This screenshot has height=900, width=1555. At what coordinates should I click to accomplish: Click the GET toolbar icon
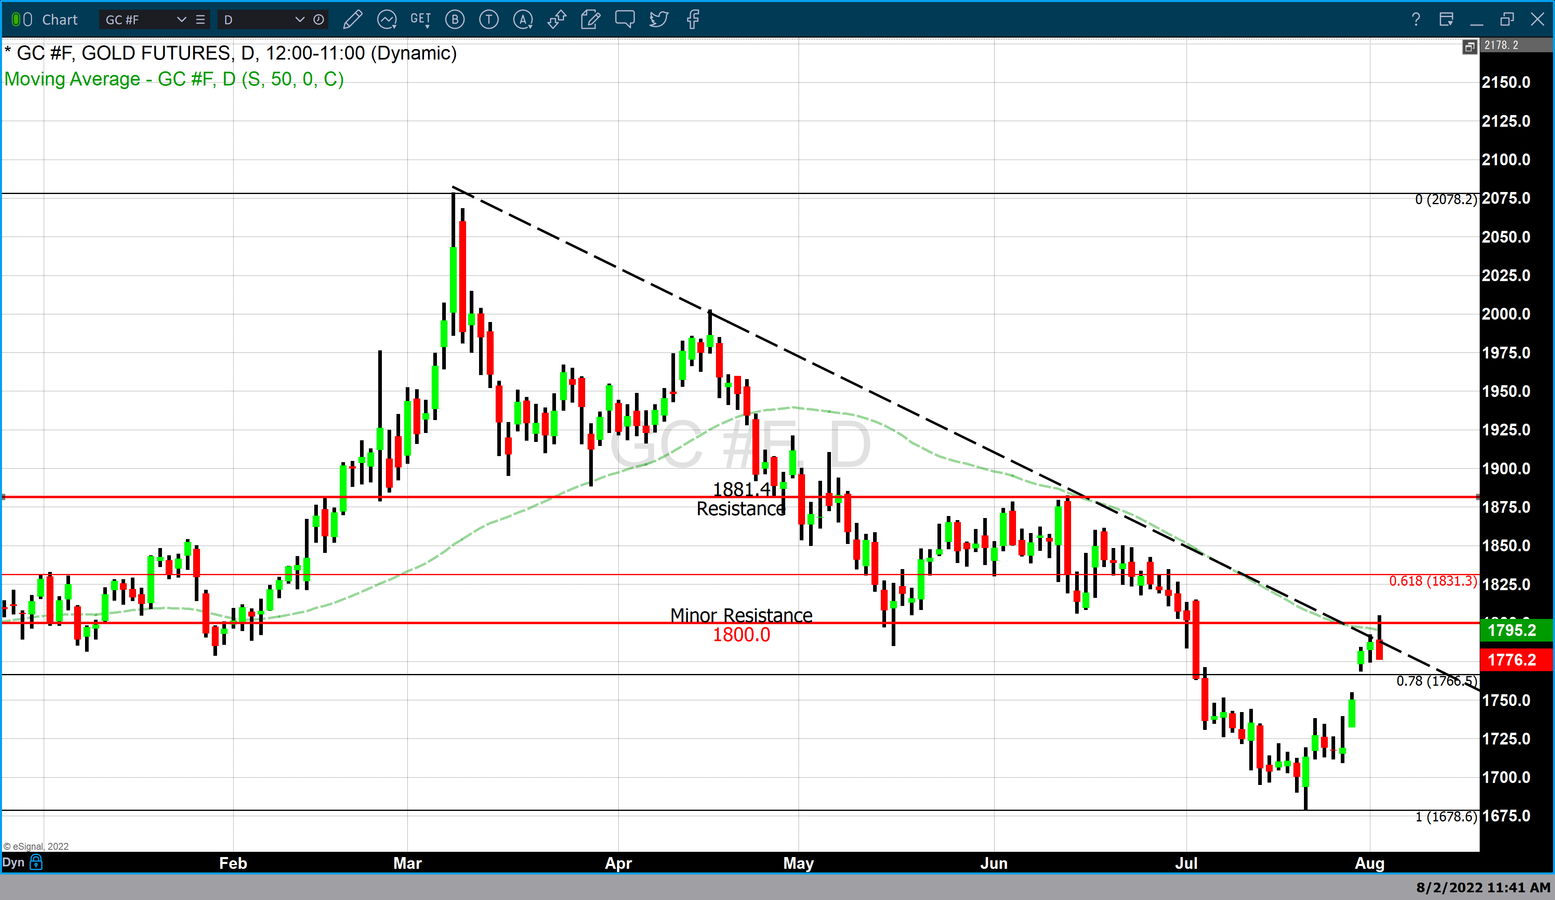tap(421, 19)
